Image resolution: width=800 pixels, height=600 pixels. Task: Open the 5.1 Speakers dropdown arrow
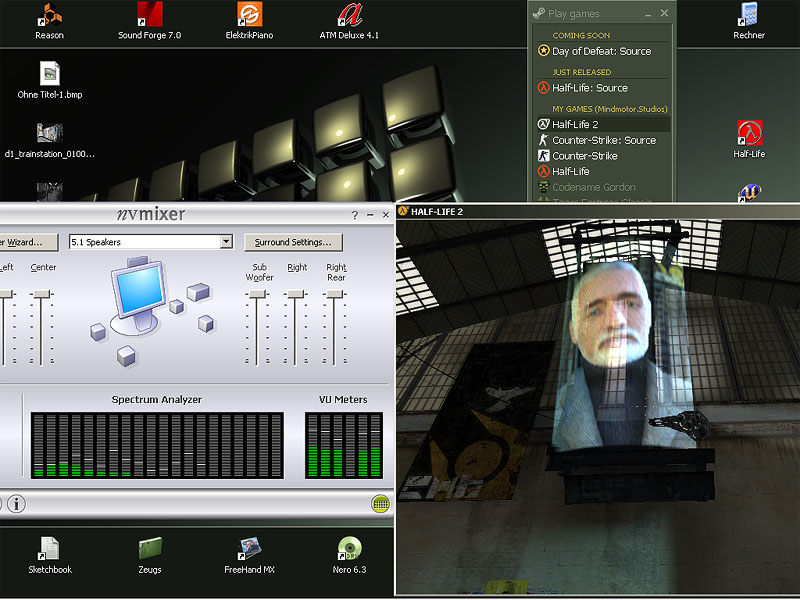[226, 241]
